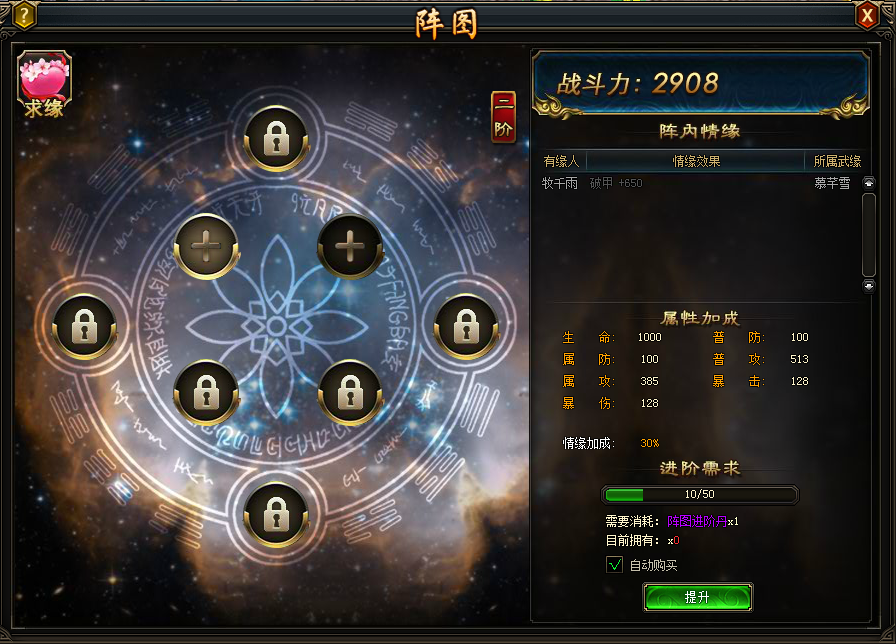This screenshot has width=896, height=644.
Task: Add partner in upper-left plus slot
Action: [x=206, y=247]
